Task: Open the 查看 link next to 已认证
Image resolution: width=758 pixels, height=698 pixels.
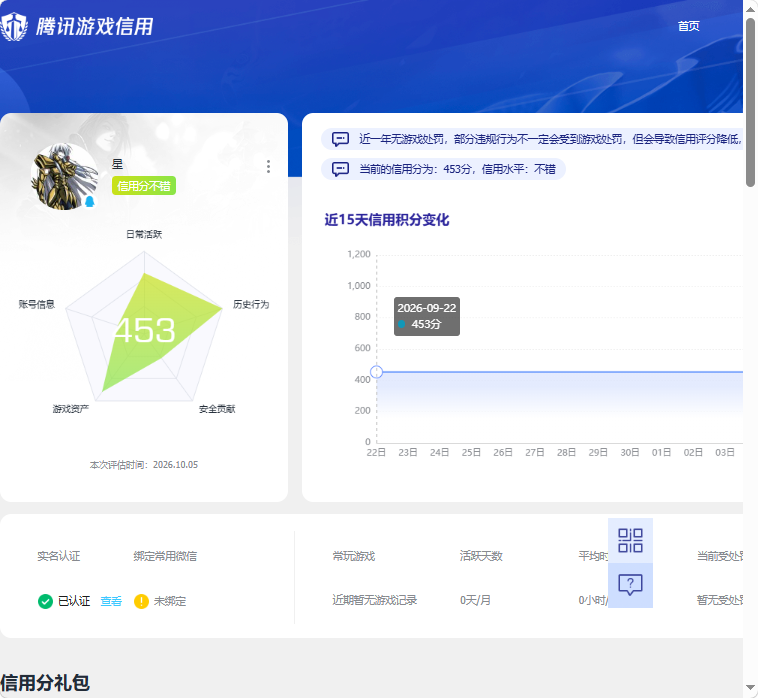Action: 111,601
